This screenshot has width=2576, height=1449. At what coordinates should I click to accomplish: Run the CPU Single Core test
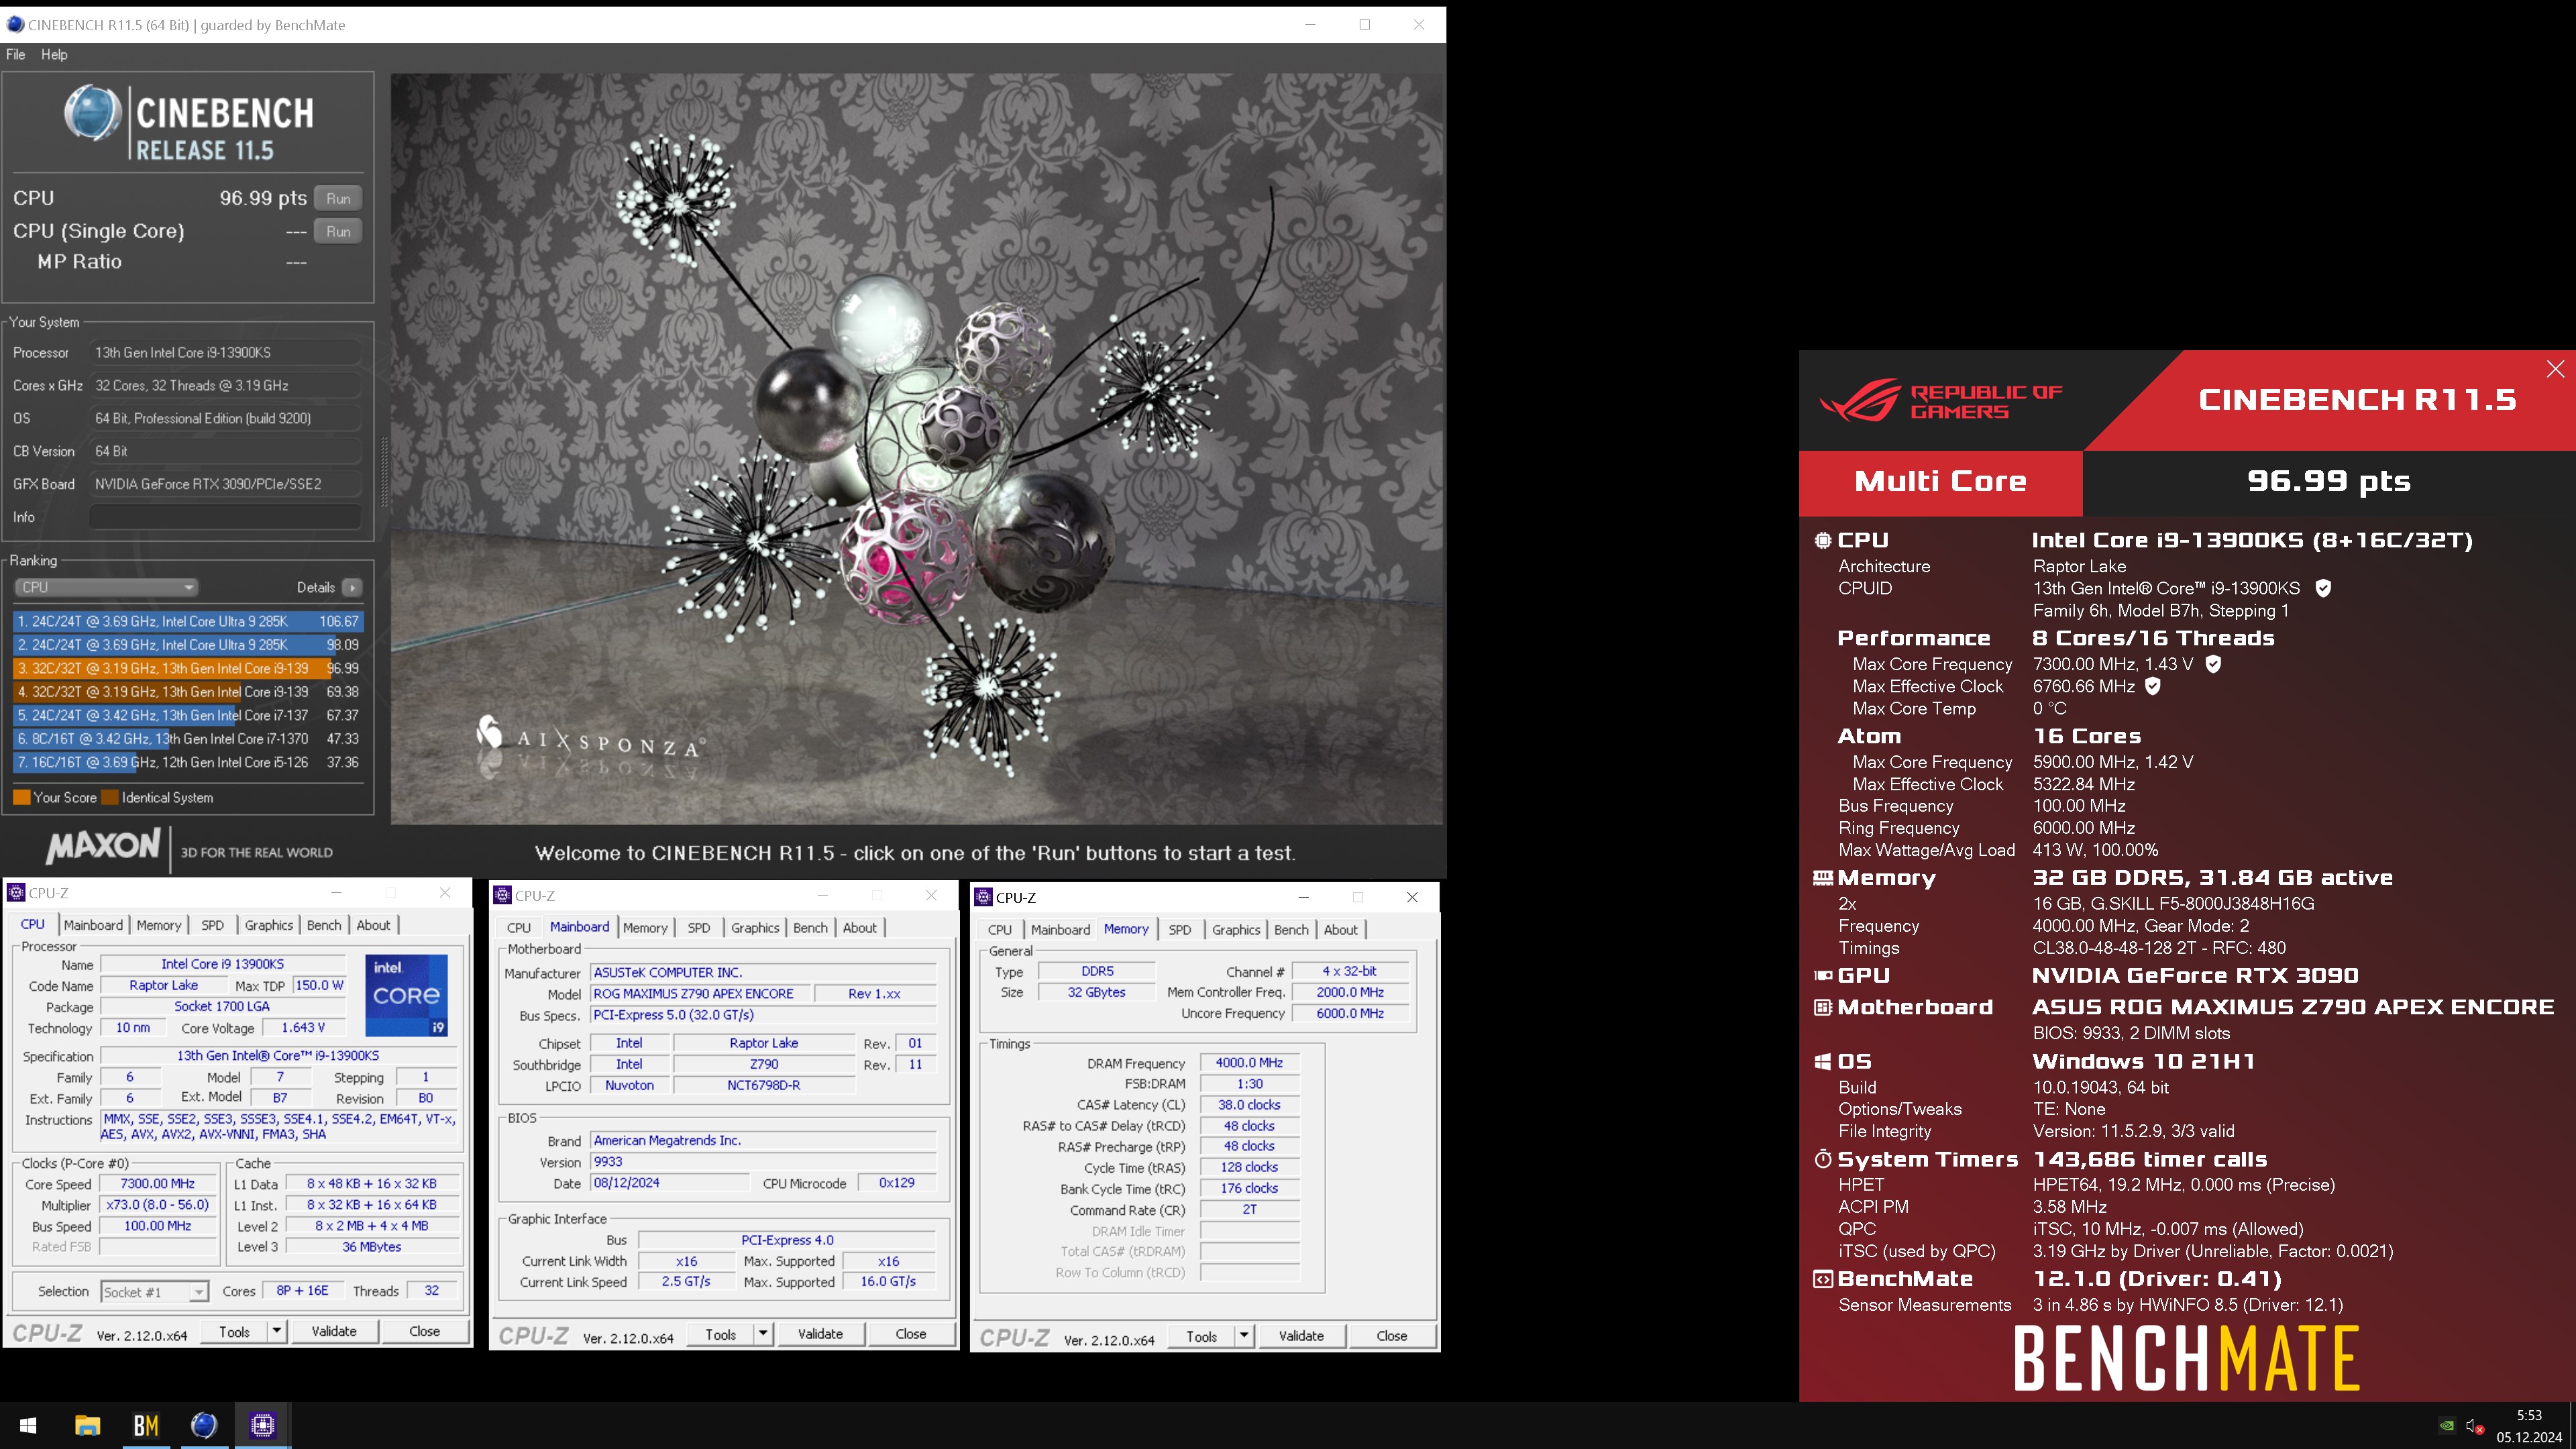coord(338,231)
